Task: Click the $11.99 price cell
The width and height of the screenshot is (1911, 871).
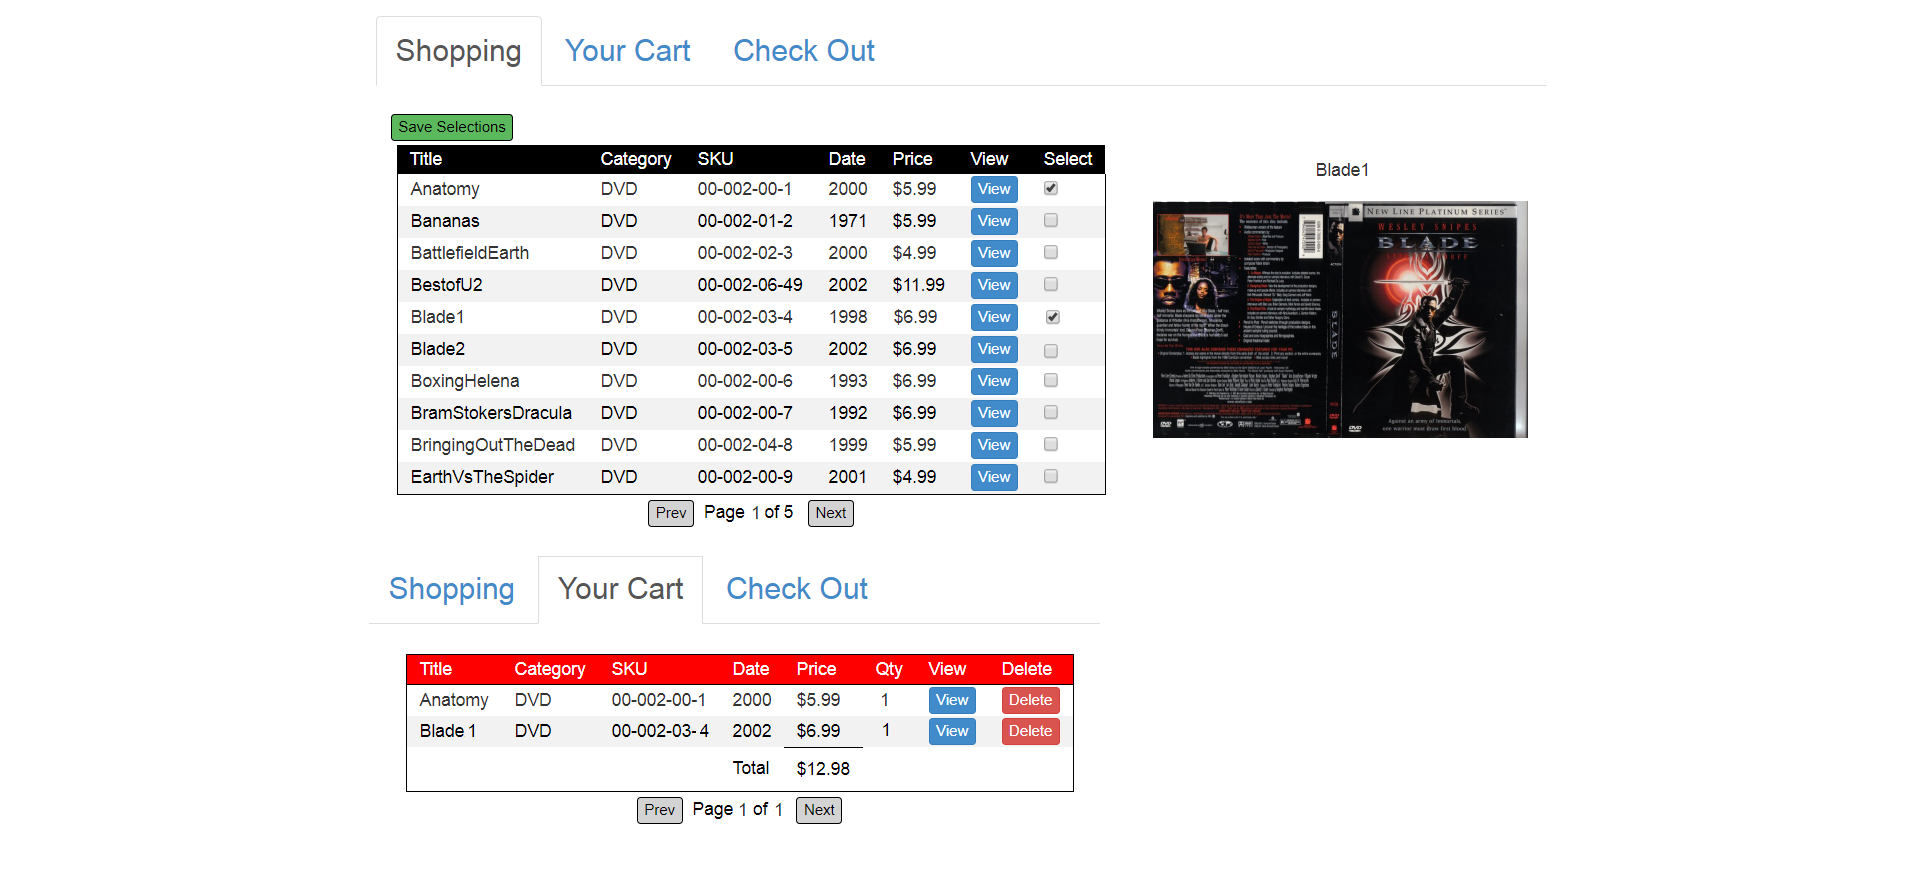Action: (x=919, y=285)
